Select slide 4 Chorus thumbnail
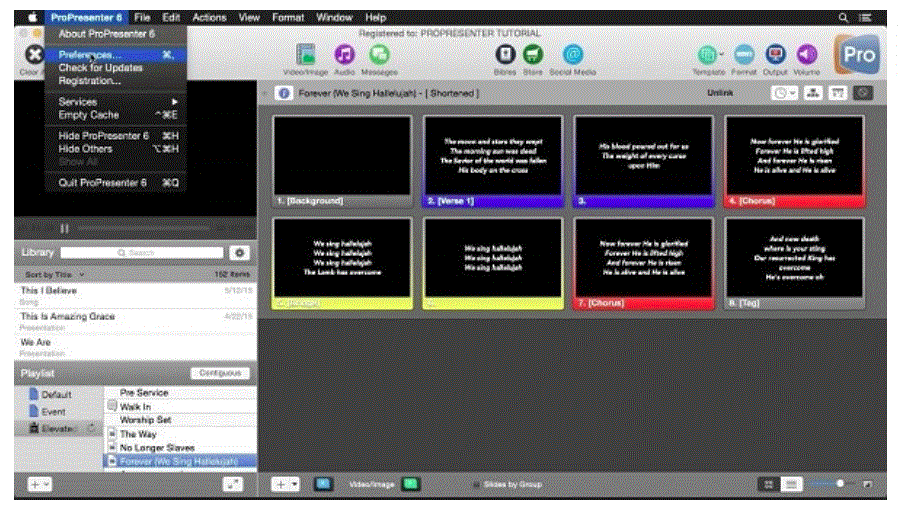Image resolution: width=901 pixels, height=514 pixels. tap(795, 161)
